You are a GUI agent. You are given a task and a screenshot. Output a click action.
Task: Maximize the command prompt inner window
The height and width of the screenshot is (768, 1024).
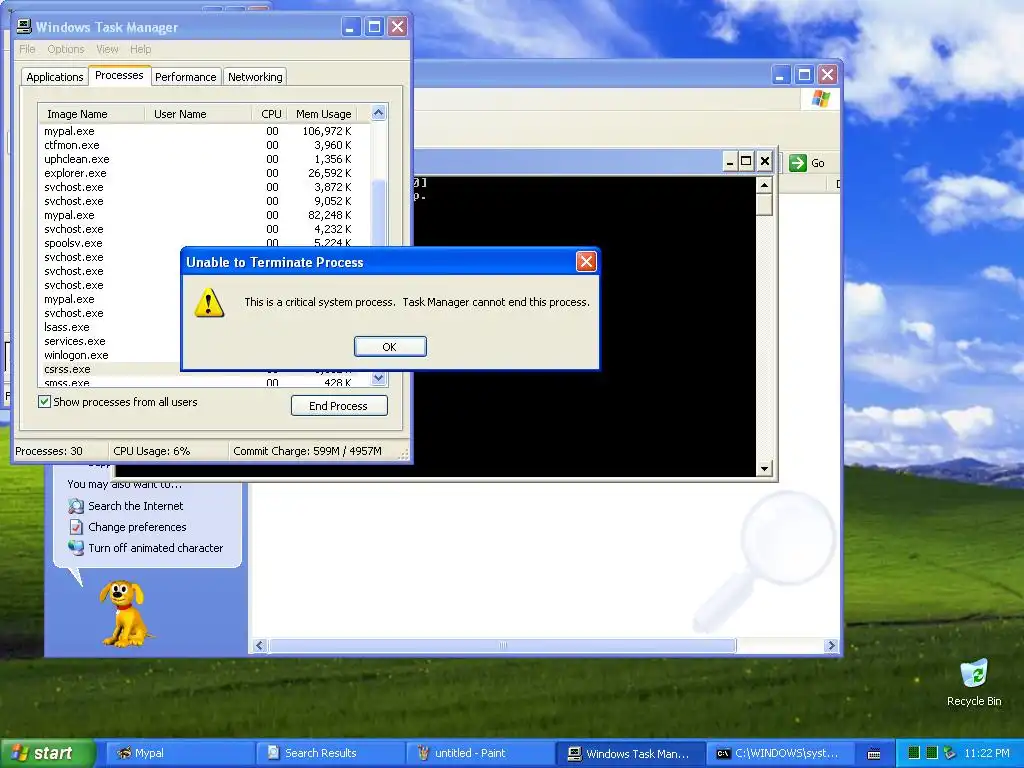click(746, 161)
